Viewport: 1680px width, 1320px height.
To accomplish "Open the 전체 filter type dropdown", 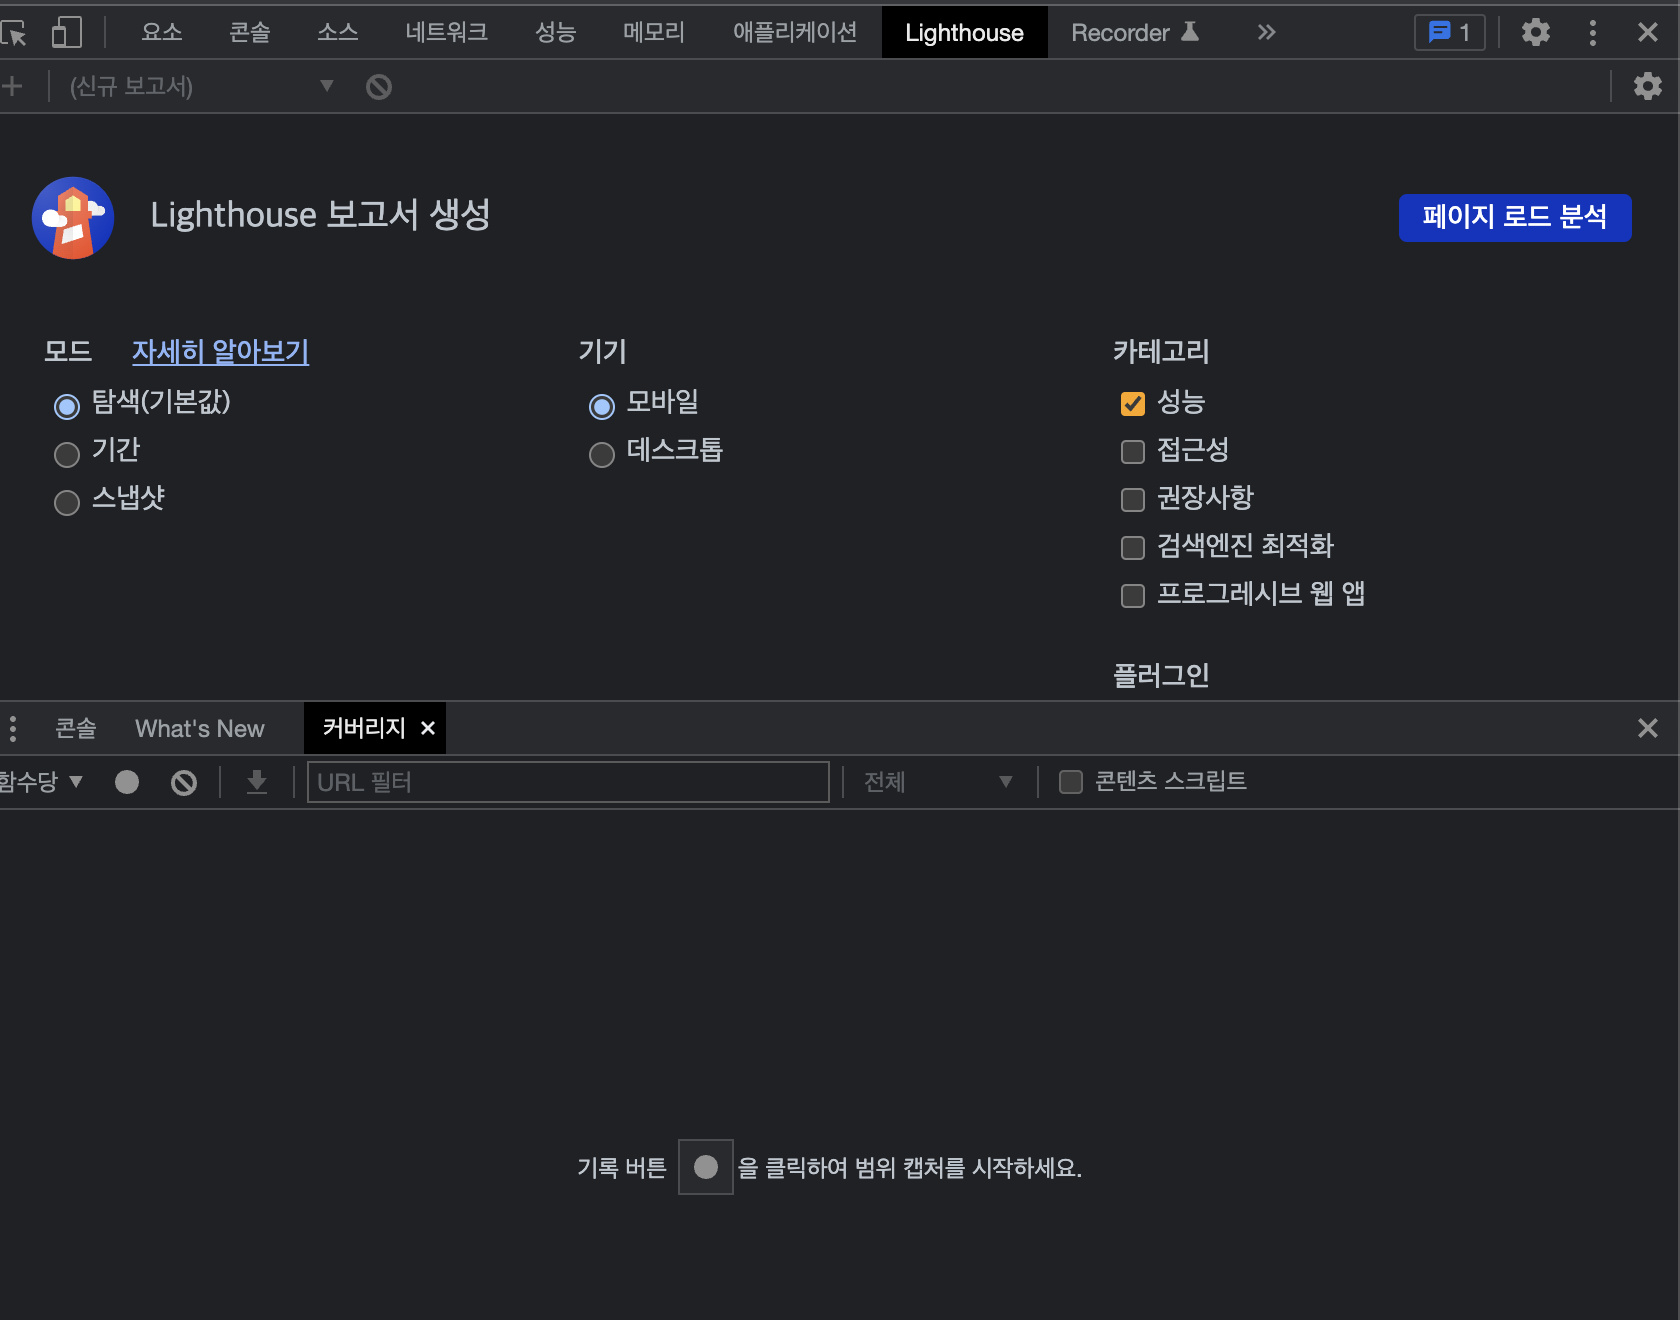I will pyautogui.click(x=937, y=782).
